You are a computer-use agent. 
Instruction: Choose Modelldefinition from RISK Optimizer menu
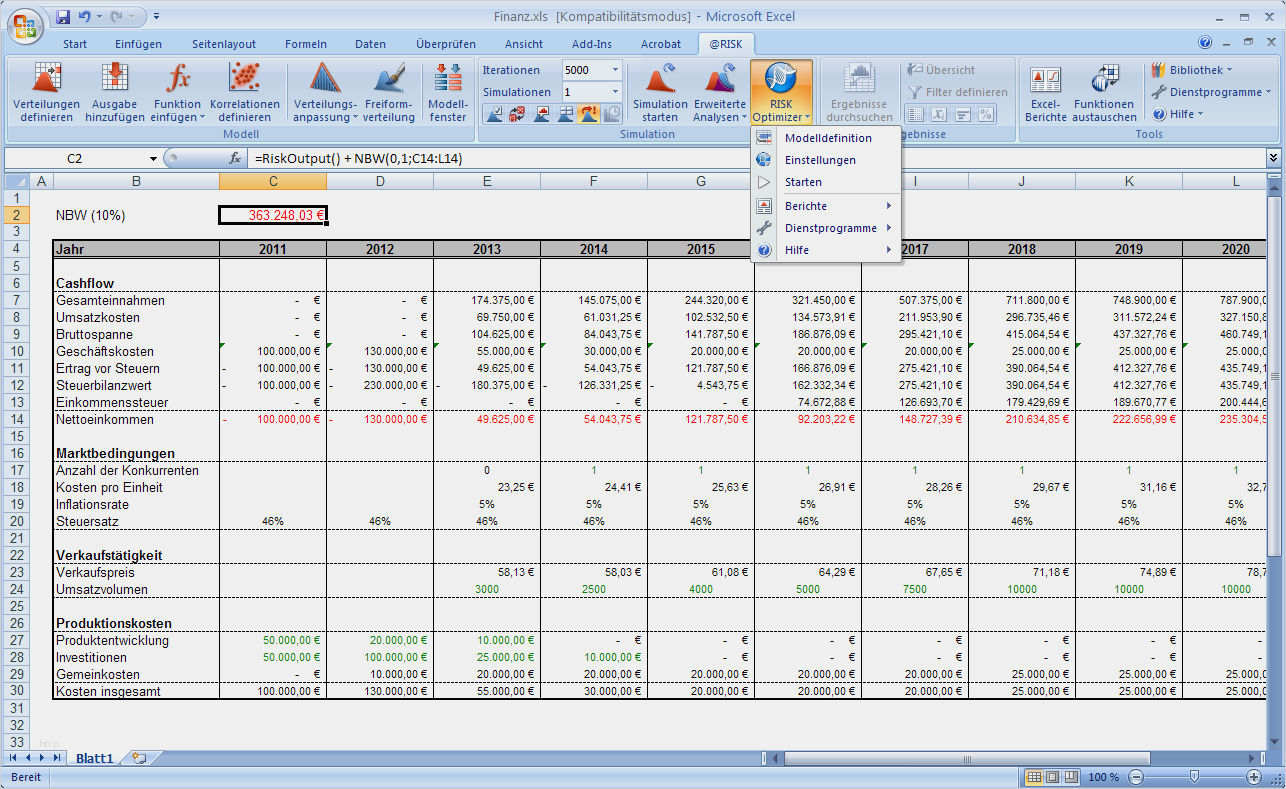[827, 138]
